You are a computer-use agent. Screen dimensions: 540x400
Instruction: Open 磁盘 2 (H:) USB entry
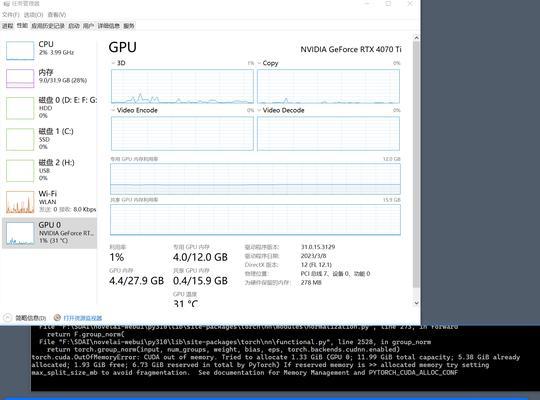pos(49,170)
